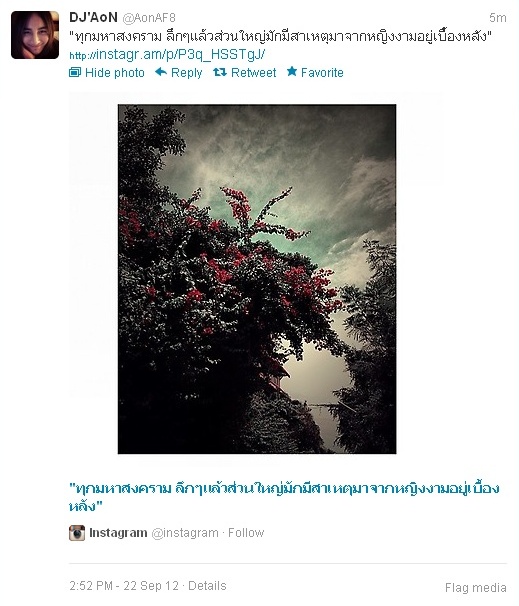Follow the @instagram account
Viewport: 519px width, 606px height.
(x=246, y=533)
